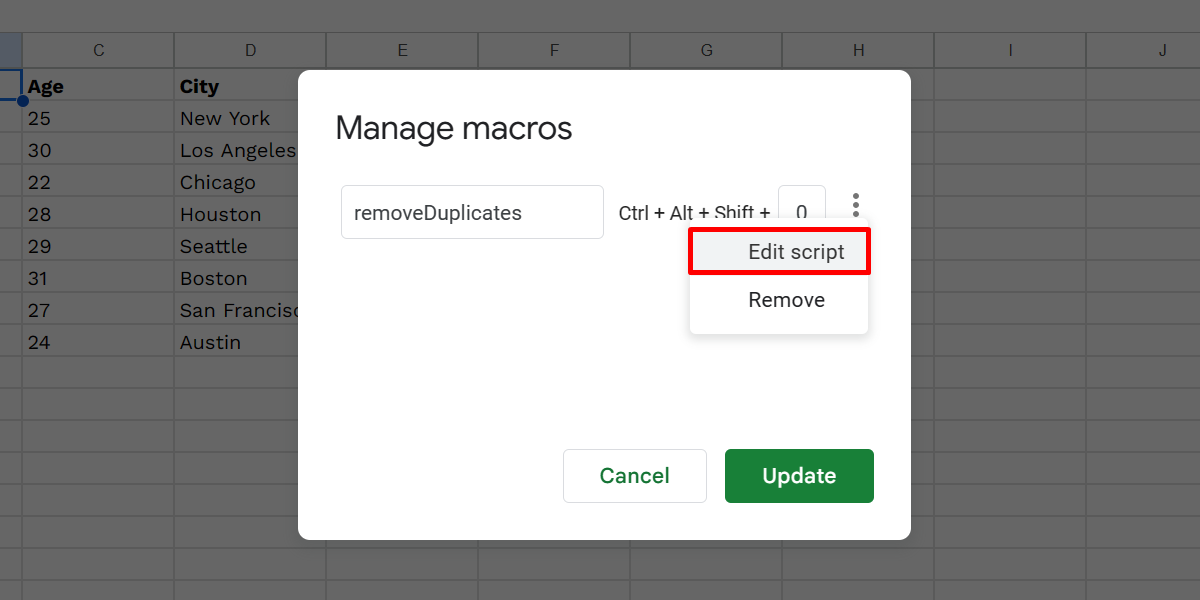This screenshot has width=1200, height=600.
Task: Select column header D
Action: coord(249,49)
